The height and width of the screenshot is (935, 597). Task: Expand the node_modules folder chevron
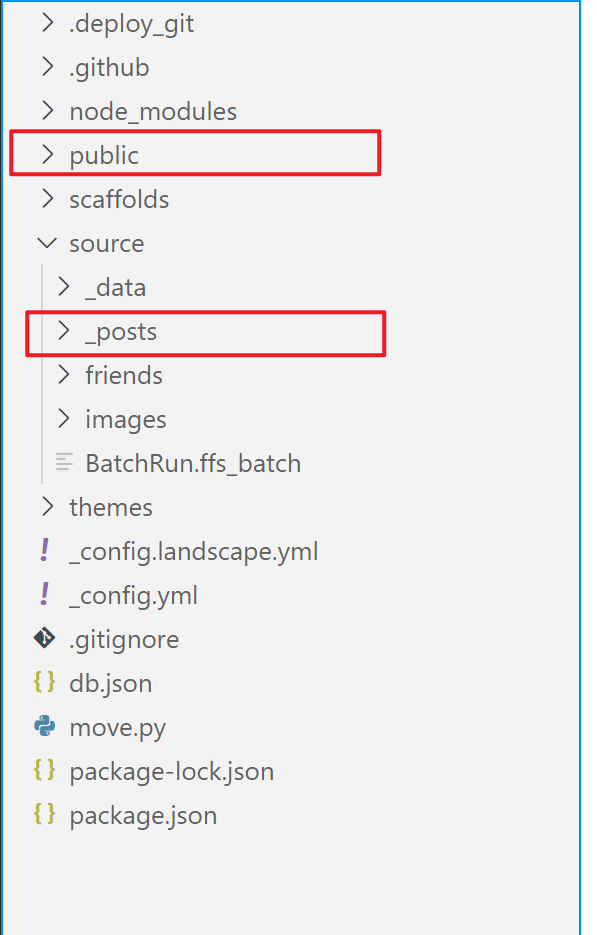pos(48,110)
